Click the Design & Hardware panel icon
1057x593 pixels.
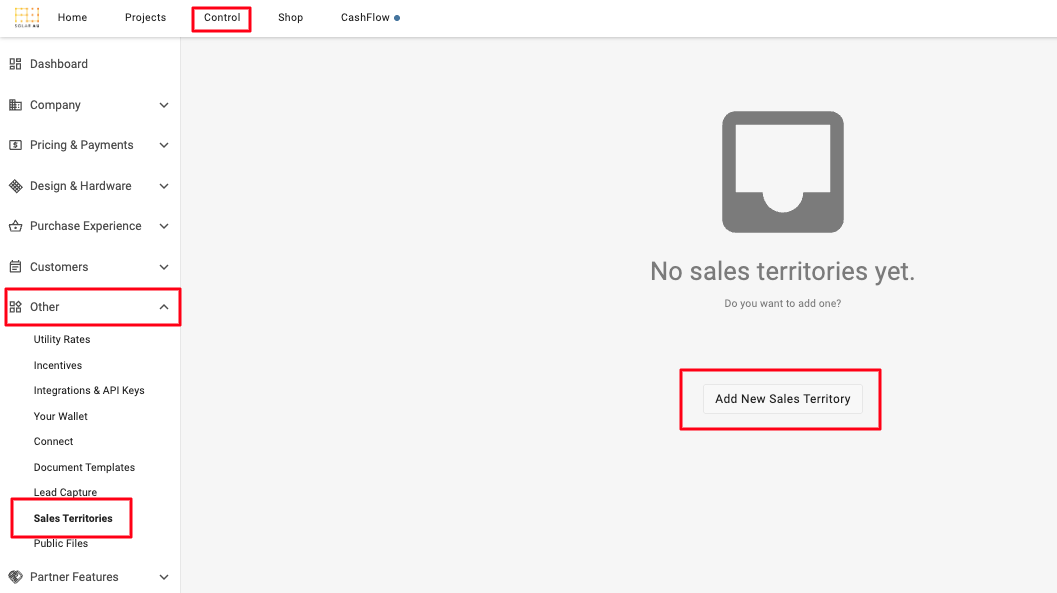tap(16, 186)
